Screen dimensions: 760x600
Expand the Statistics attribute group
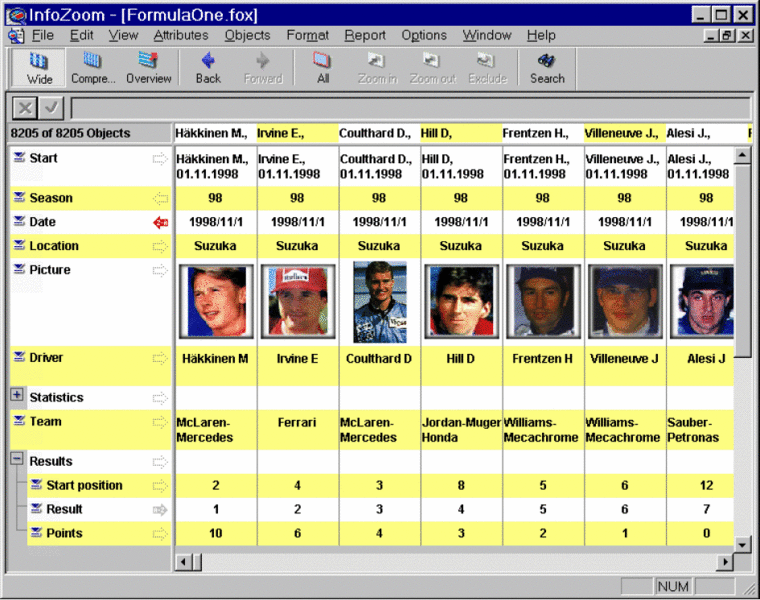point(16,395)
